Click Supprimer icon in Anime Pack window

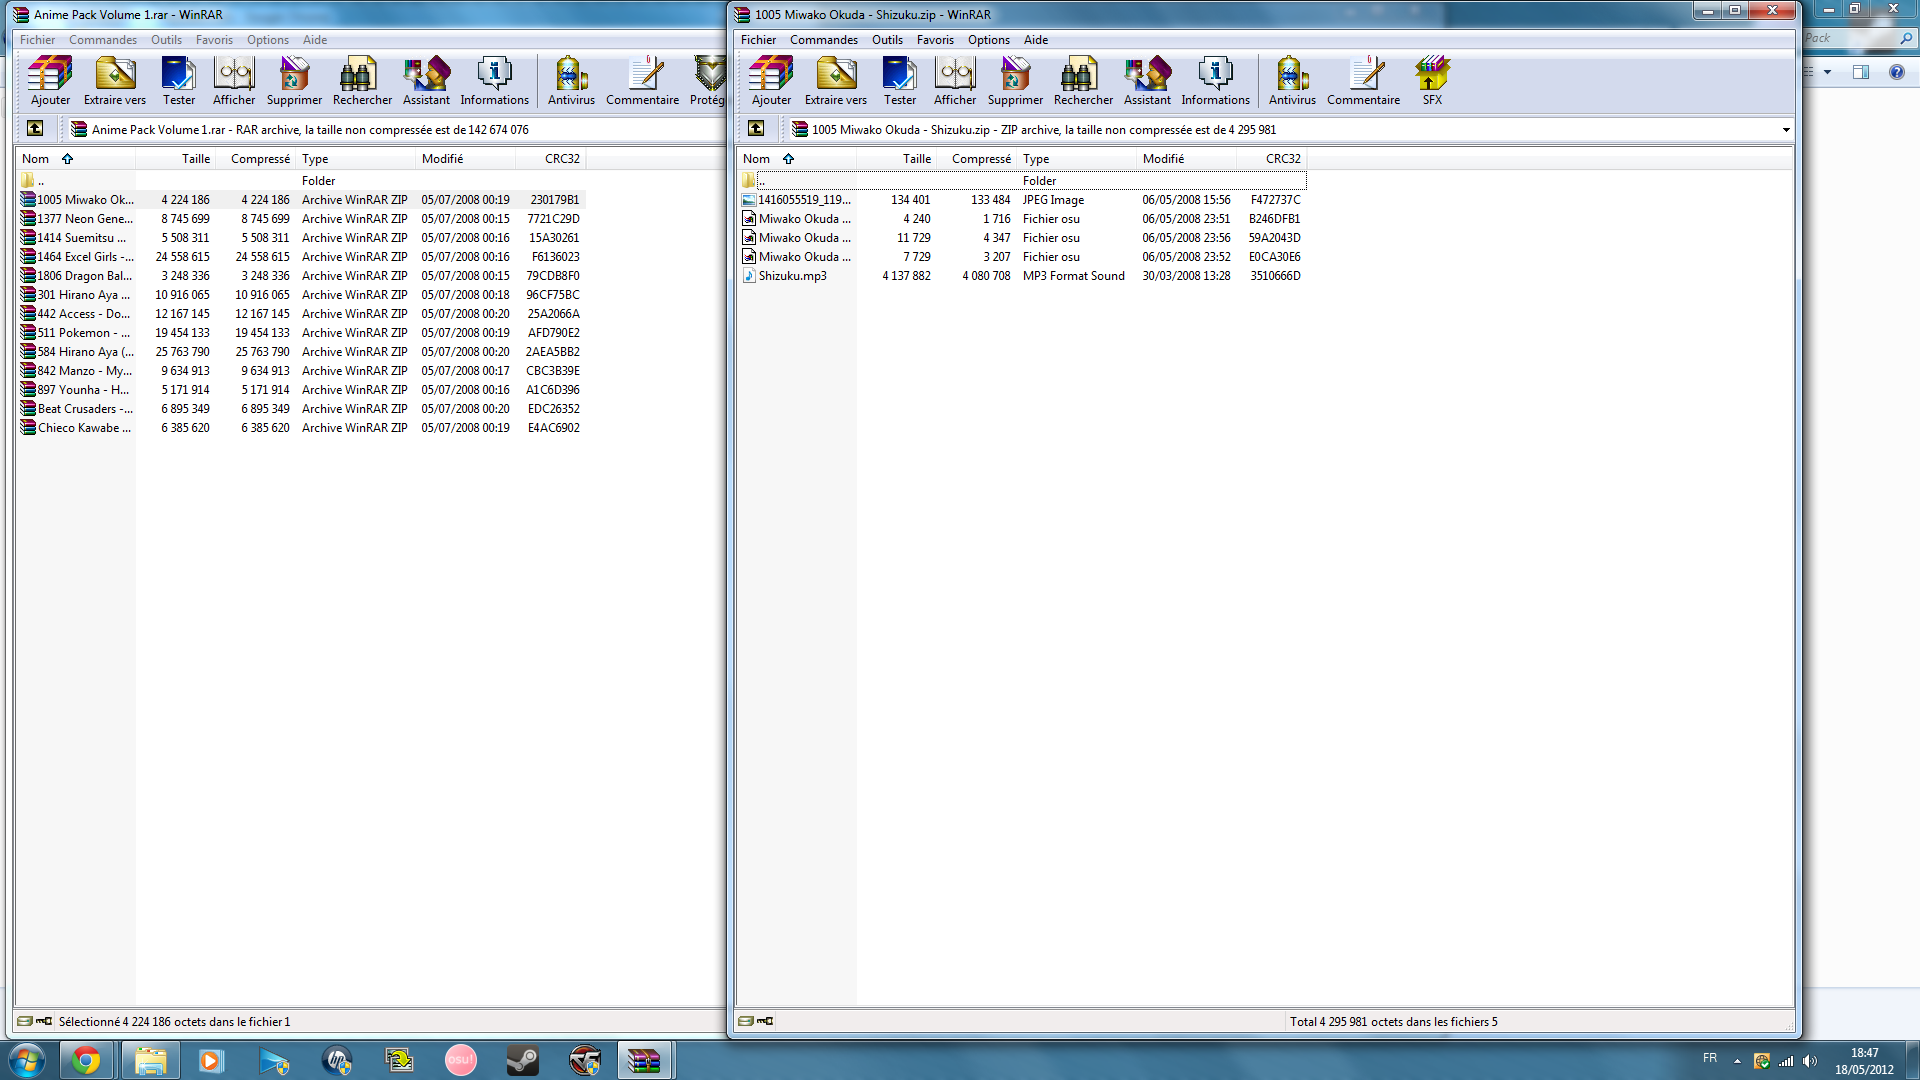tap(294, 80)
